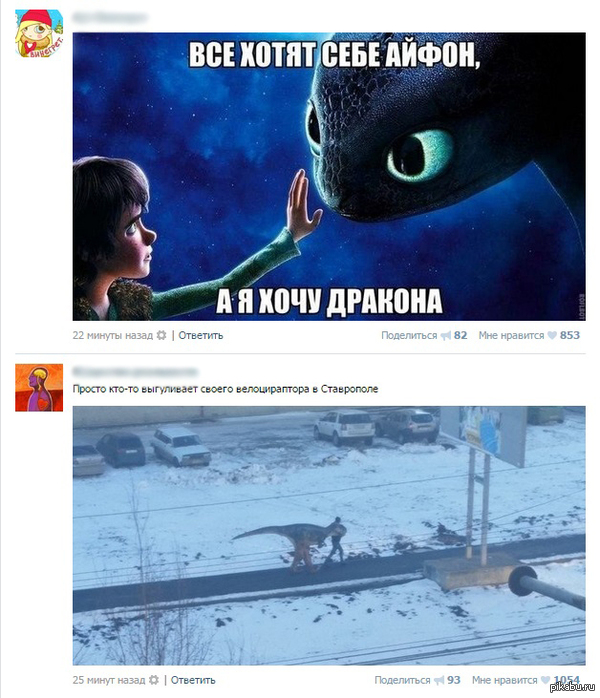This screenshot has width=600, height=698.
Task: Click the gear icon next to 25 минут назад
Action: (x=154, y=680)
